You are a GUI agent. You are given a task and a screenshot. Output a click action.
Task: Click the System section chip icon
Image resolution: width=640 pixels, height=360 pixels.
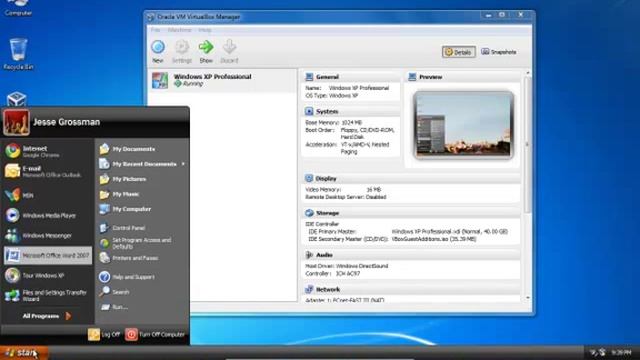pos(309,111)
